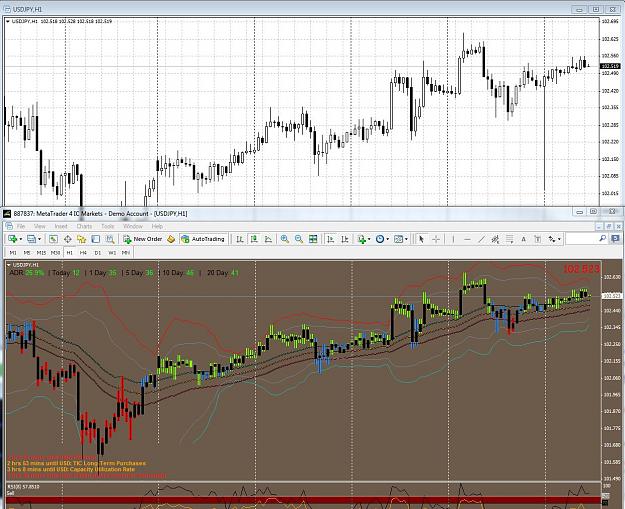
Task: Click the current price tag on upper chart scale
Action: [x=610, y=66]
